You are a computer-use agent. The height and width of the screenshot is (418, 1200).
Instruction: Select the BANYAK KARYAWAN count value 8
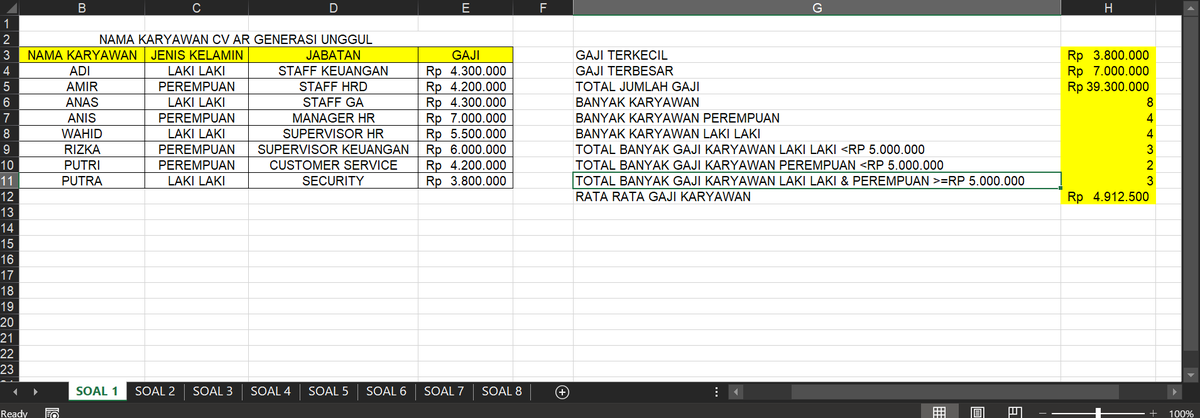pos(1109,103)
